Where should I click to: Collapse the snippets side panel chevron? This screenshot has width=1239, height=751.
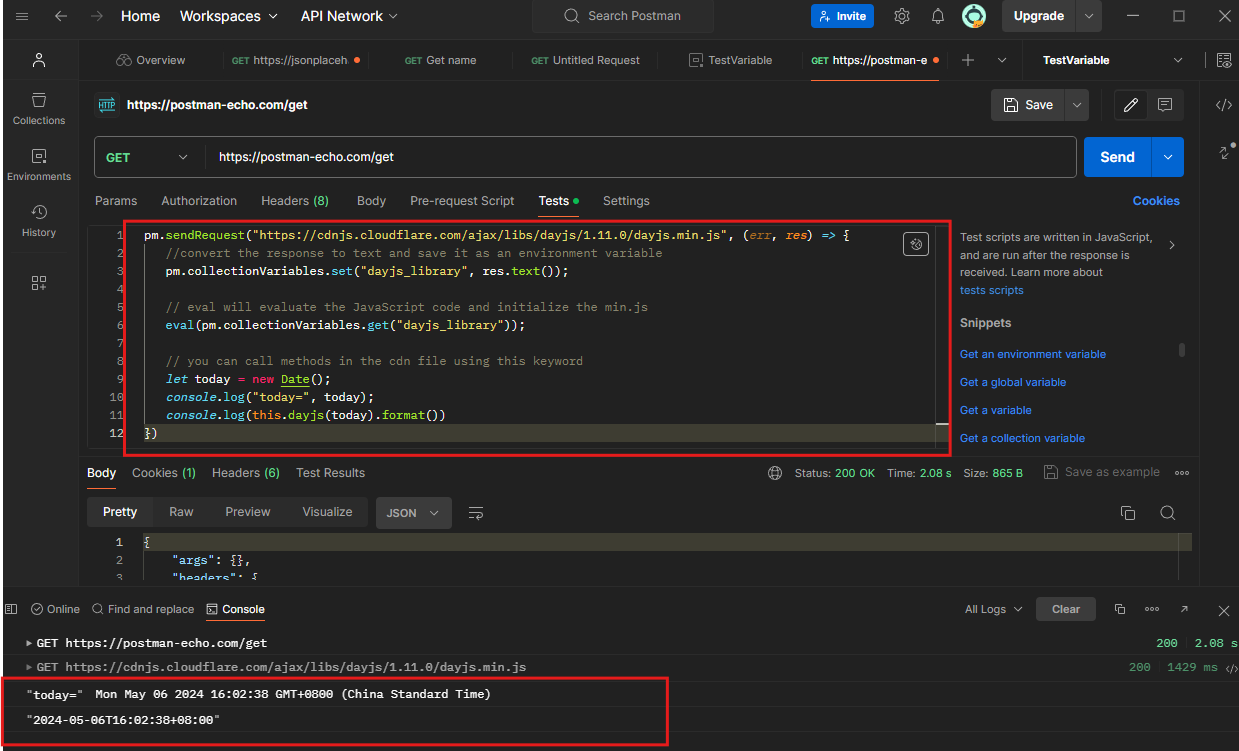(1172, 245)
